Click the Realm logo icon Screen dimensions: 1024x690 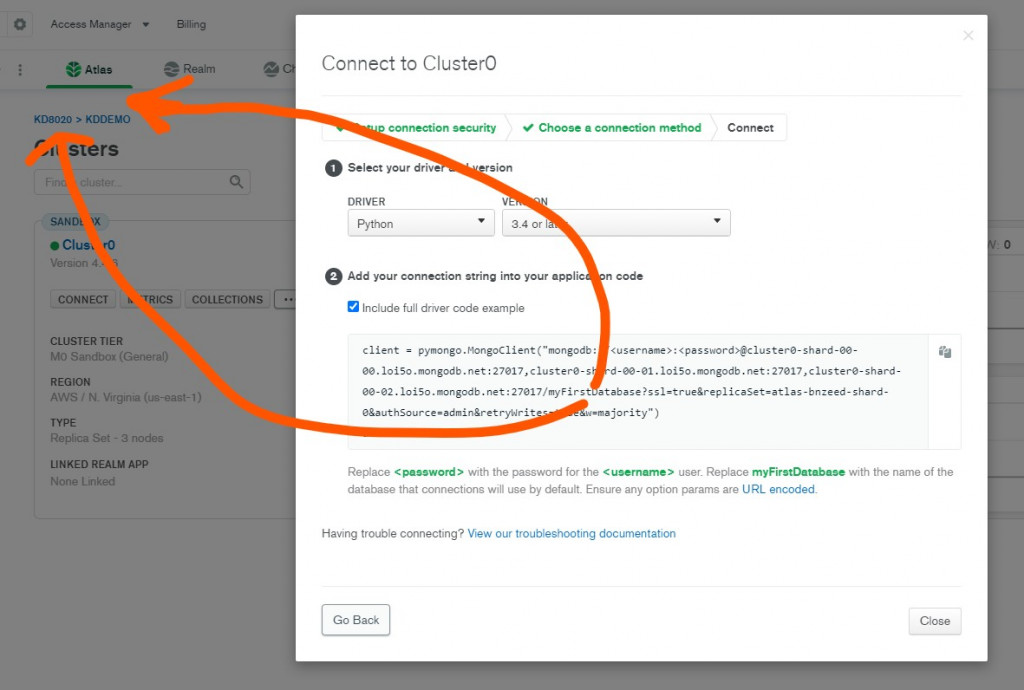tap(171, 69)
